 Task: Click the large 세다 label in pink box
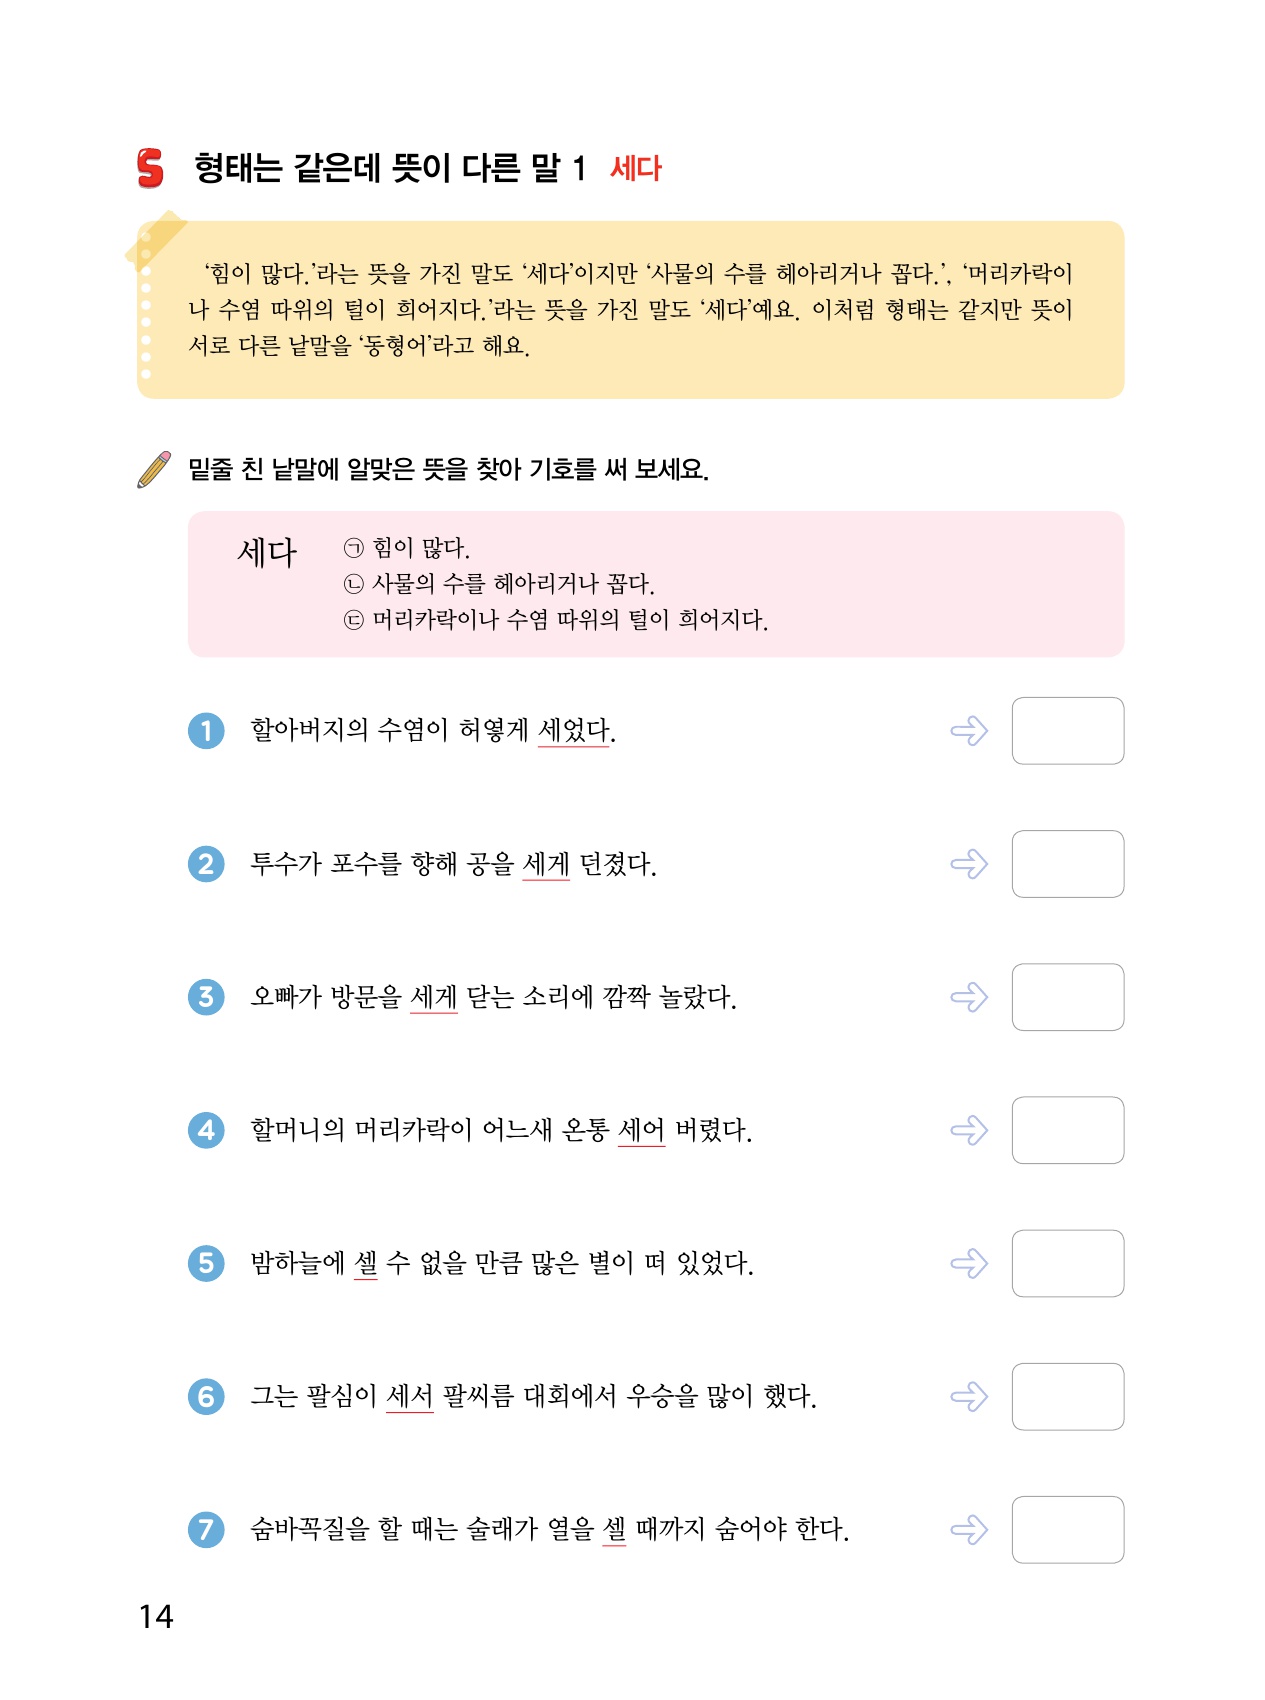[x=267, y=552]
